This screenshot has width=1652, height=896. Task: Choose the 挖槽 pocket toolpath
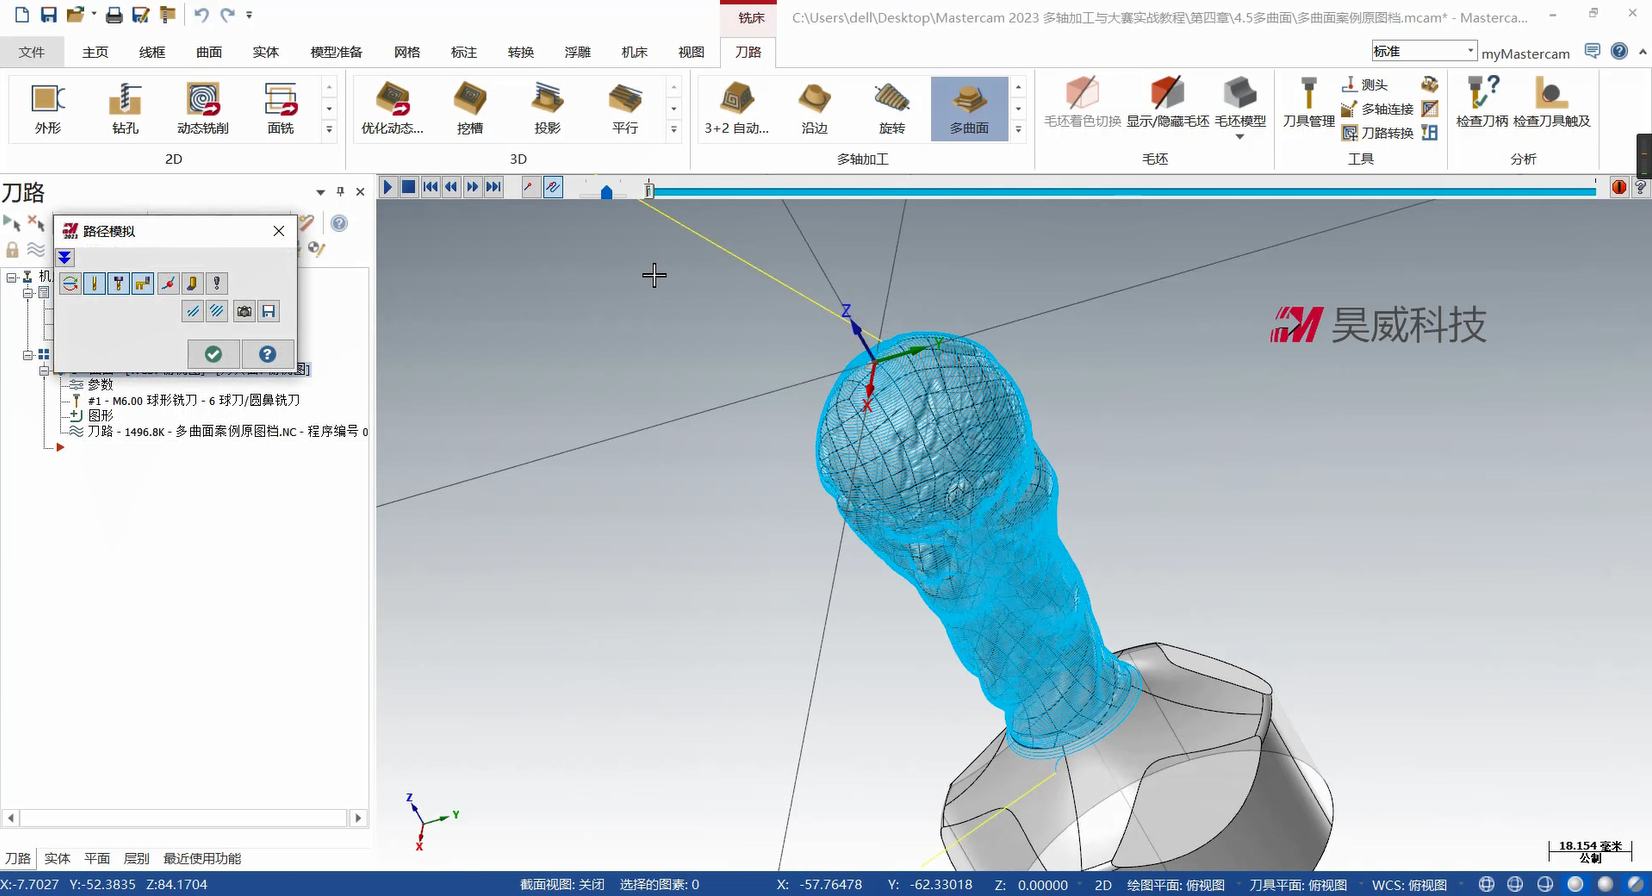[x=469, y=108]
